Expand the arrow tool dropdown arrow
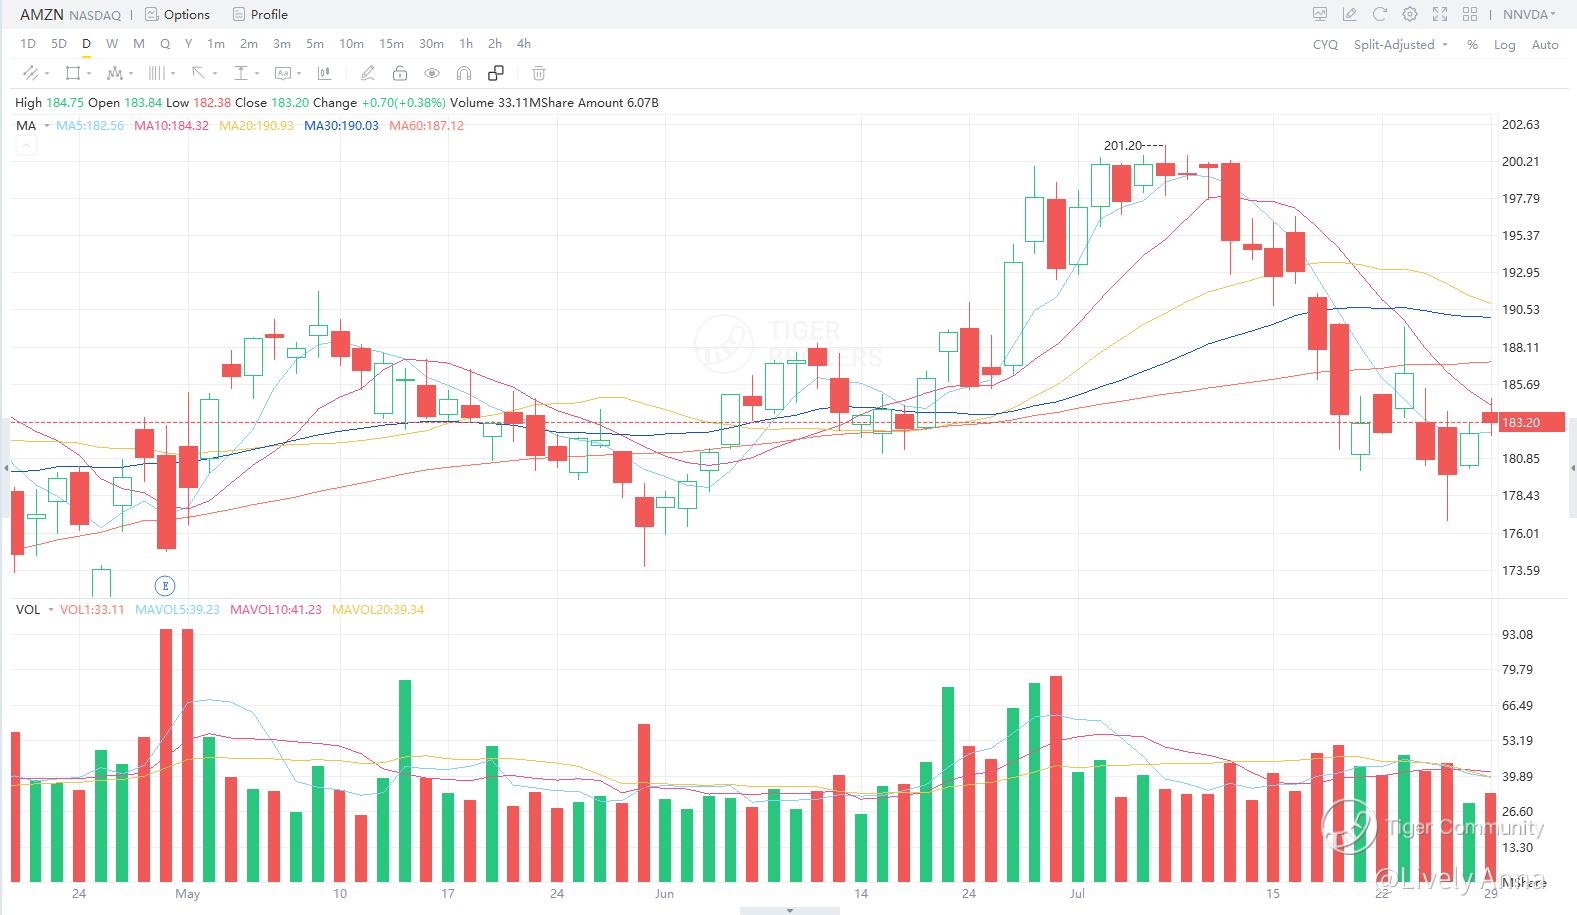The image size is (1577, 915). [215, 73]
